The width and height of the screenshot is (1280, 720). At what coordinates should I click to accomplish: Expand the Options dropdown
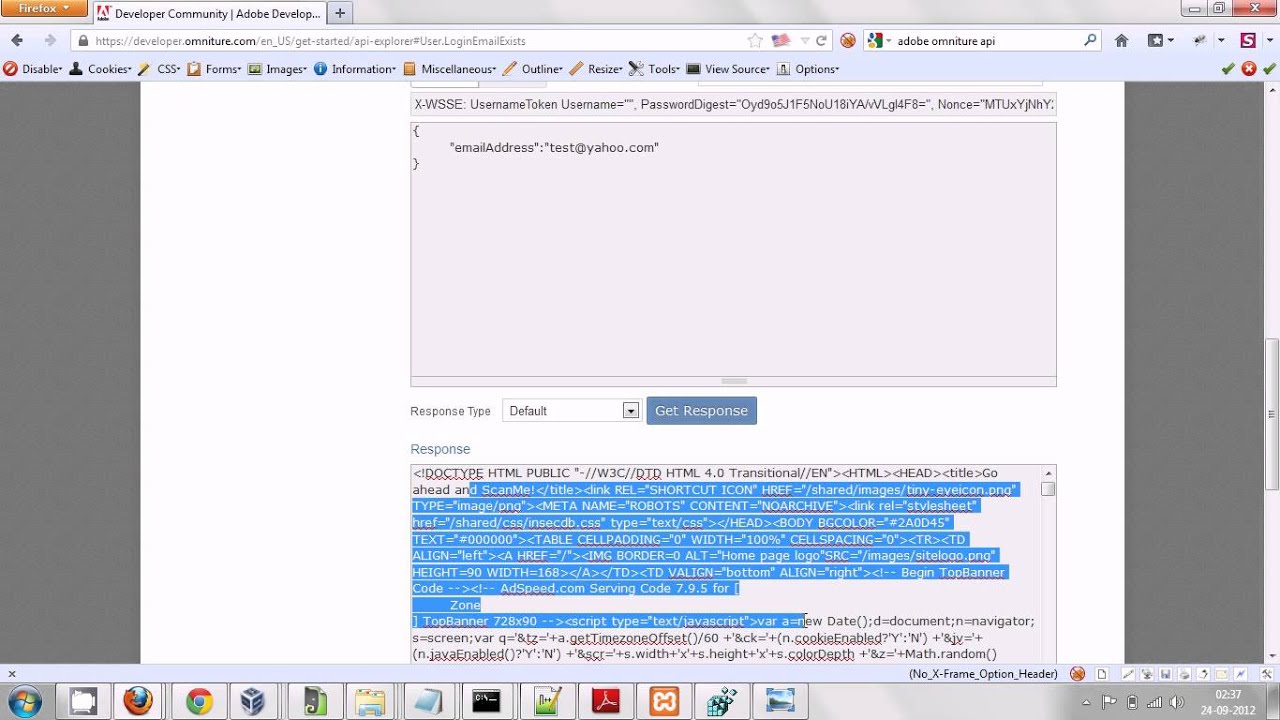(x=808, y=69)
